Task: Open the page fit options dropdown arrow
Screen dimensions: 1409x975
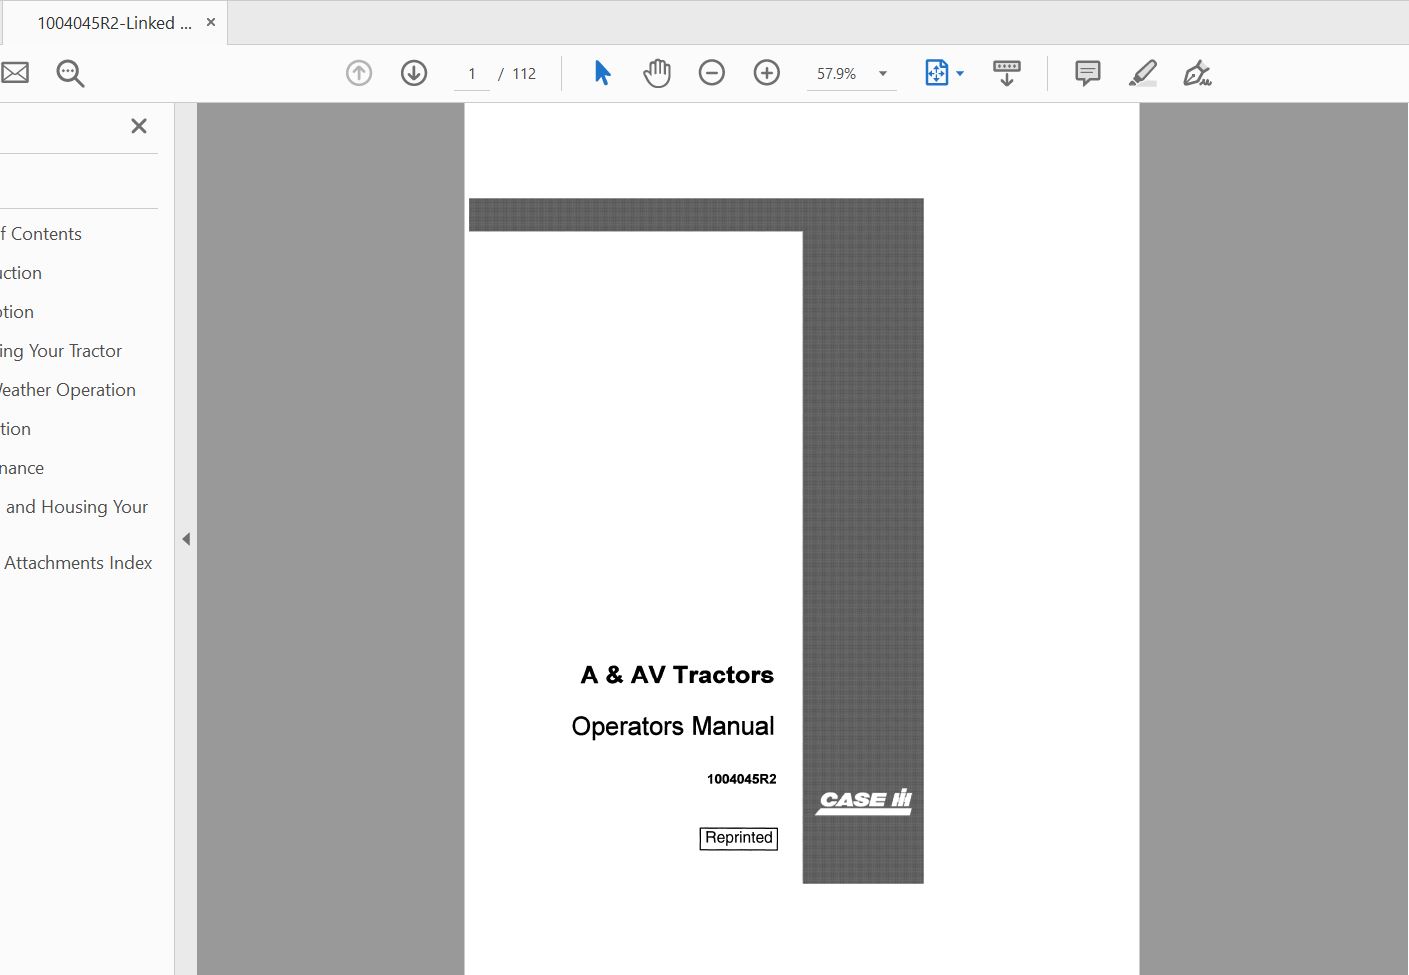Action: point(958,73)
